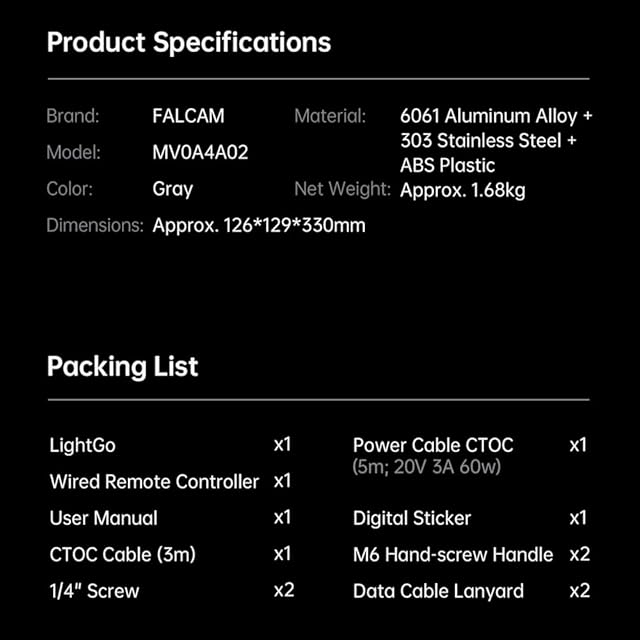Click the User Manual entry
Image resolution: width=640 pixels, height=640 pixels.
[x=103, y=518]
